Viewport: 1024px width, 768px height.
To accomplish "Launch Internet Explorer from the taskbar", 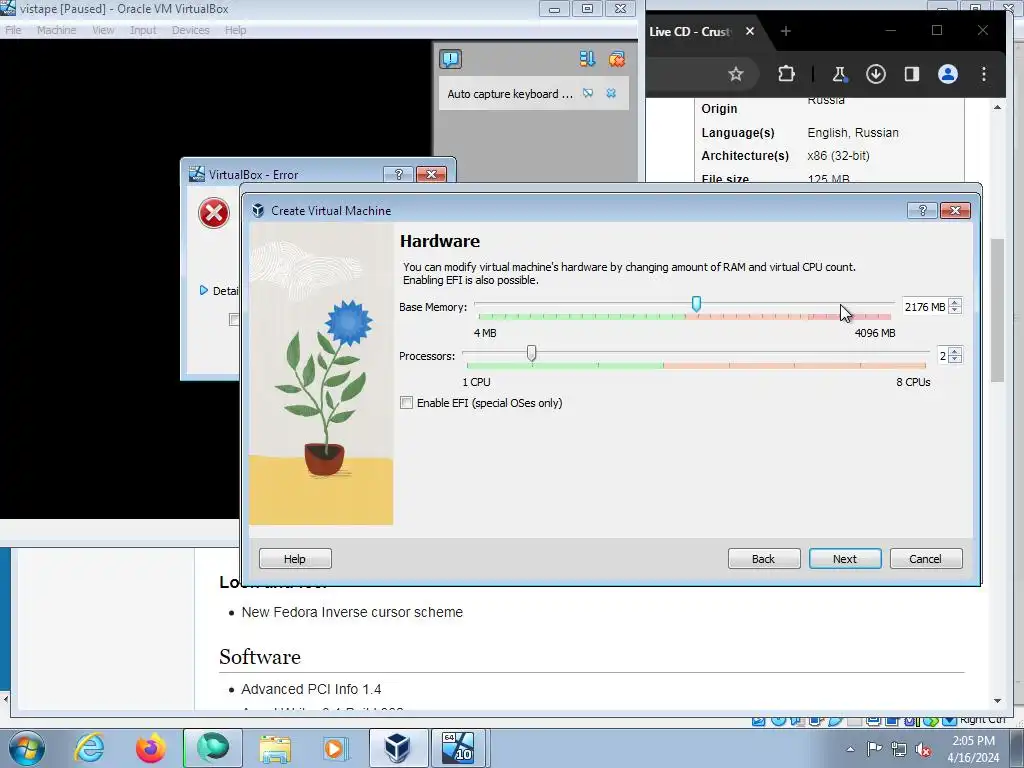I will point(89,748).
